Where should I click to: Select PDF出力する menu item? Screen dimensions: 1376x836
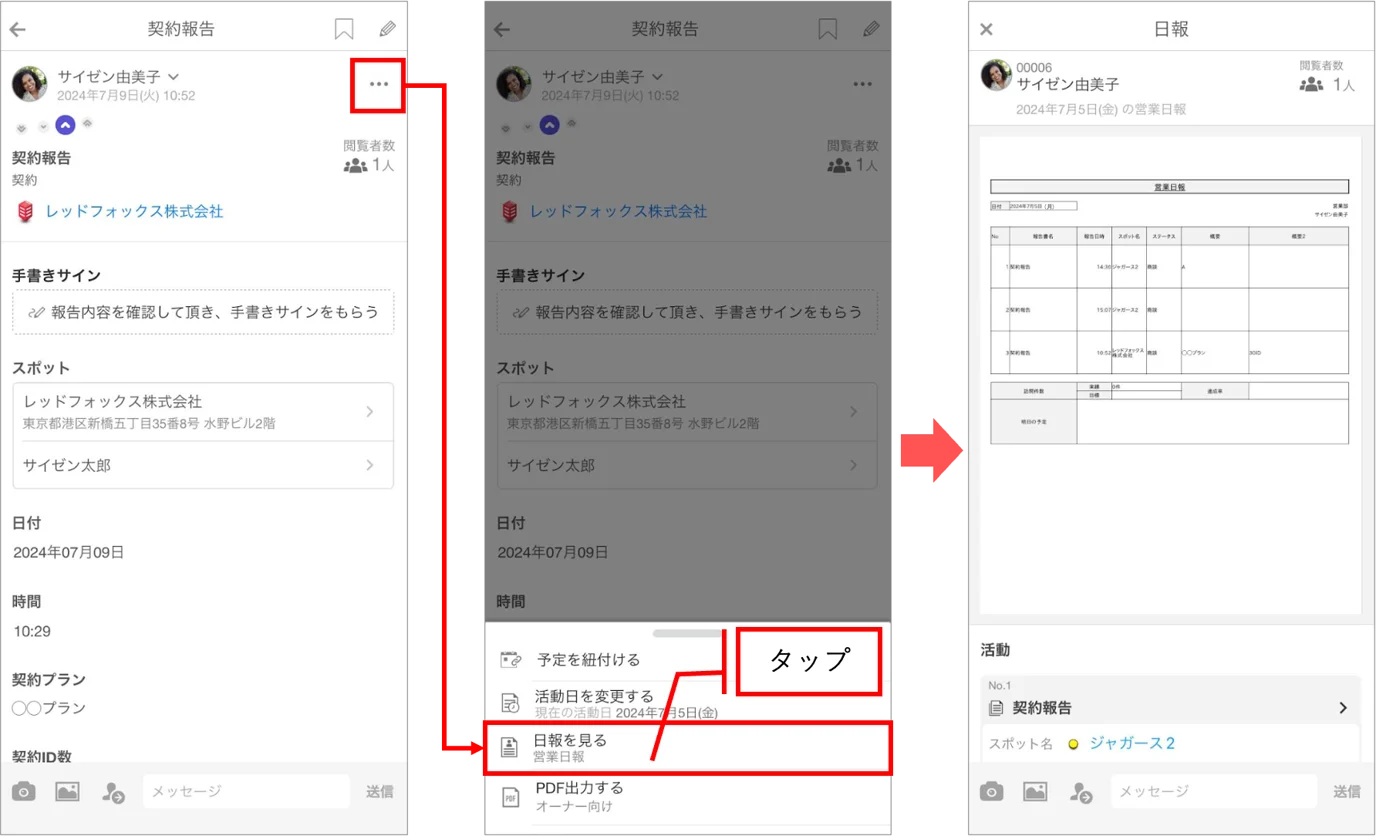tap(688, 797)
